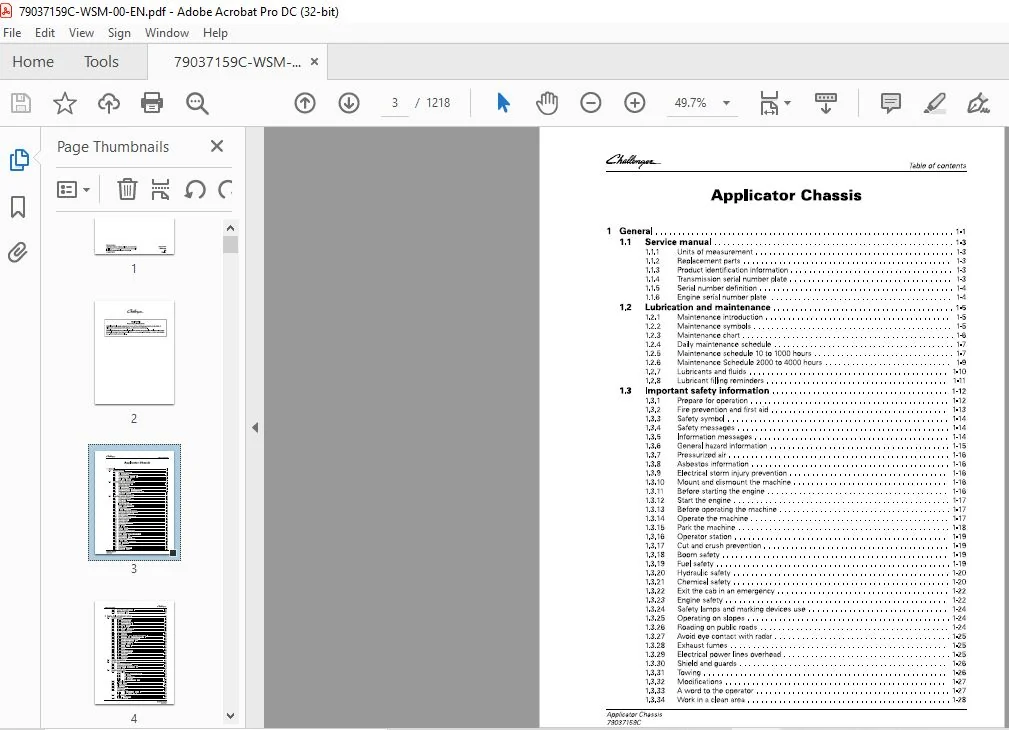Open the Bookmarks sidebar panel

point(18,207)
